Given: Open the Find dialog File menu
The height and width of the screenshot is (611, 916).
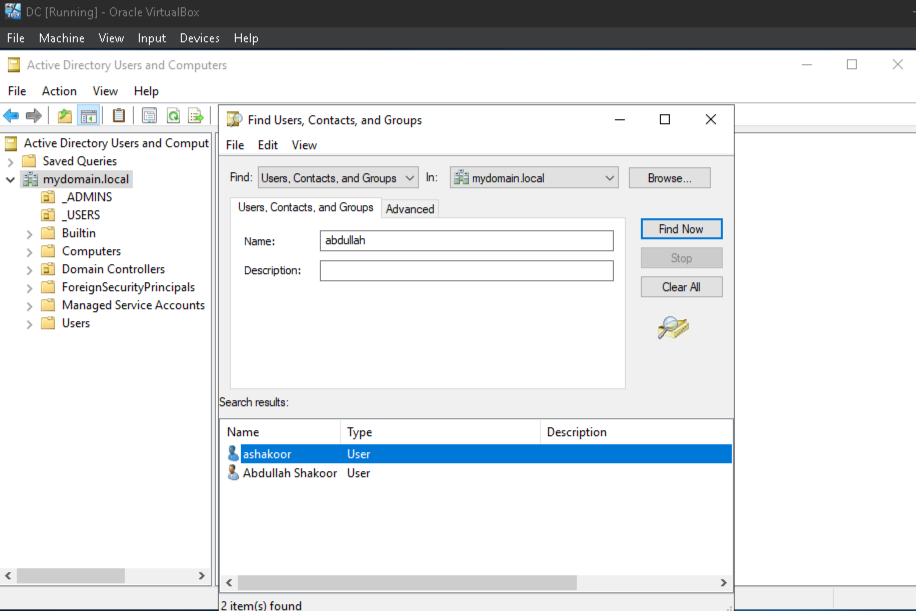Looking at the screenshot, I should pos(235,145).
